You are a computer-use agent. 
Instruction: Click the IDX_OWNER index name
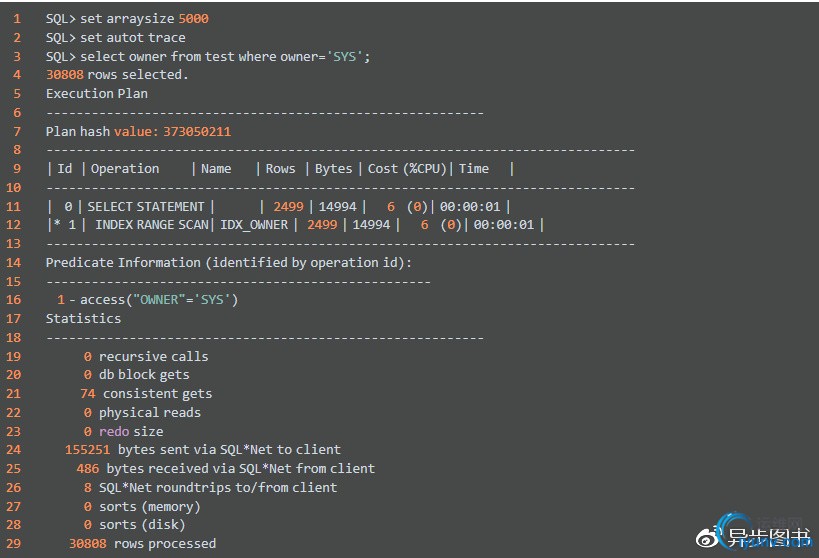254,225
